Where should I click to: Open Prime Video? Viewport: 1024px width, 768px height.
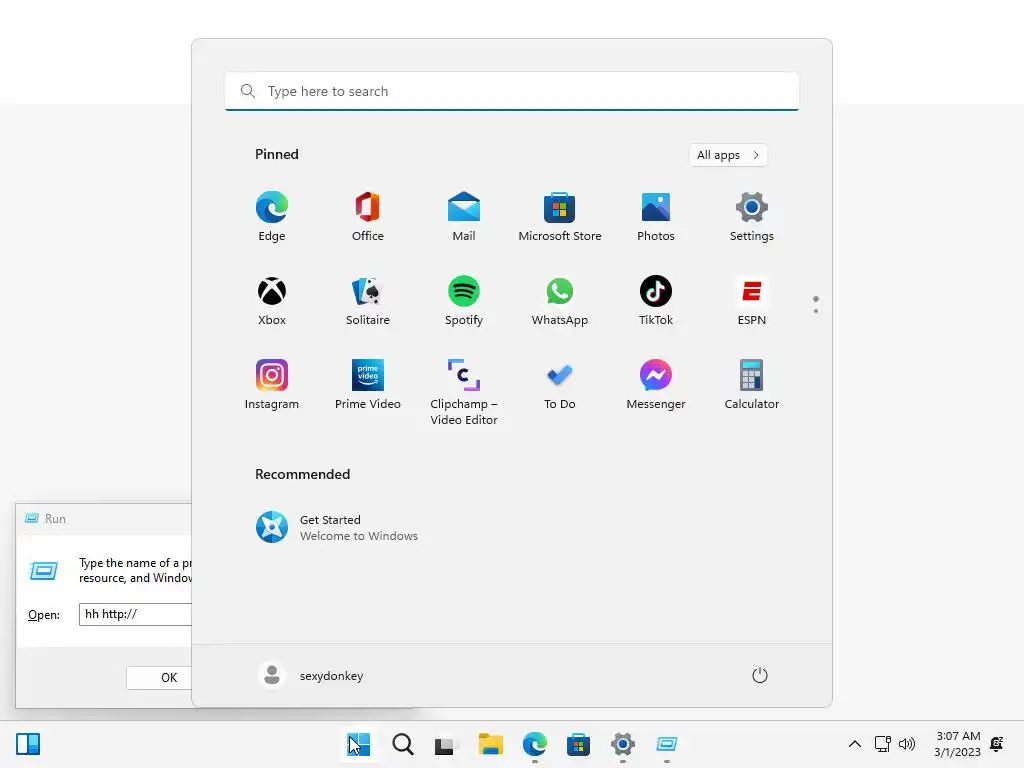coord(368,385)
